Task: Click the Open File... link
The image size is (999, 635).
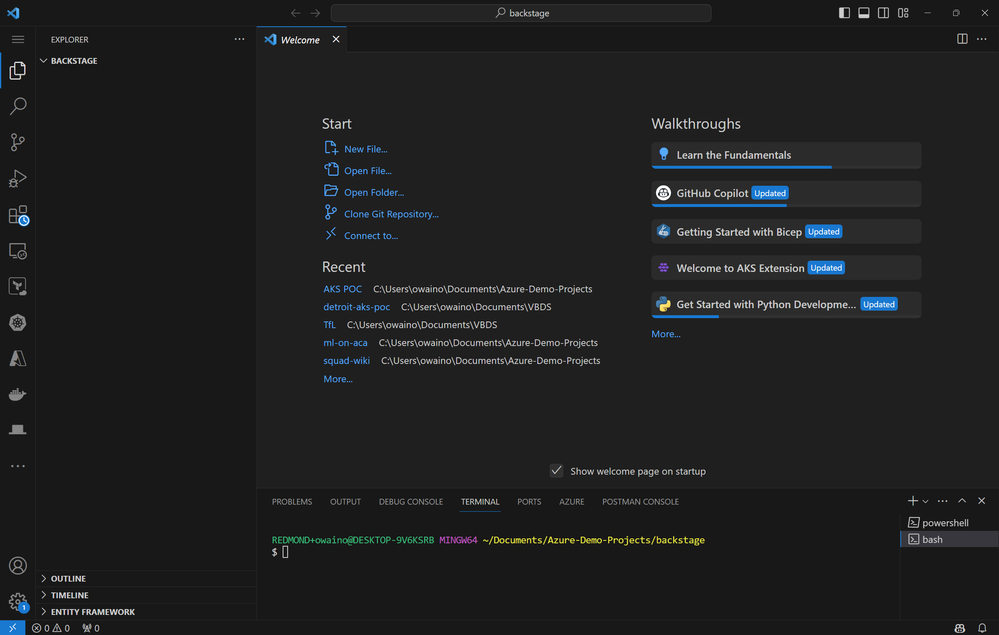Action: [368, 171]
